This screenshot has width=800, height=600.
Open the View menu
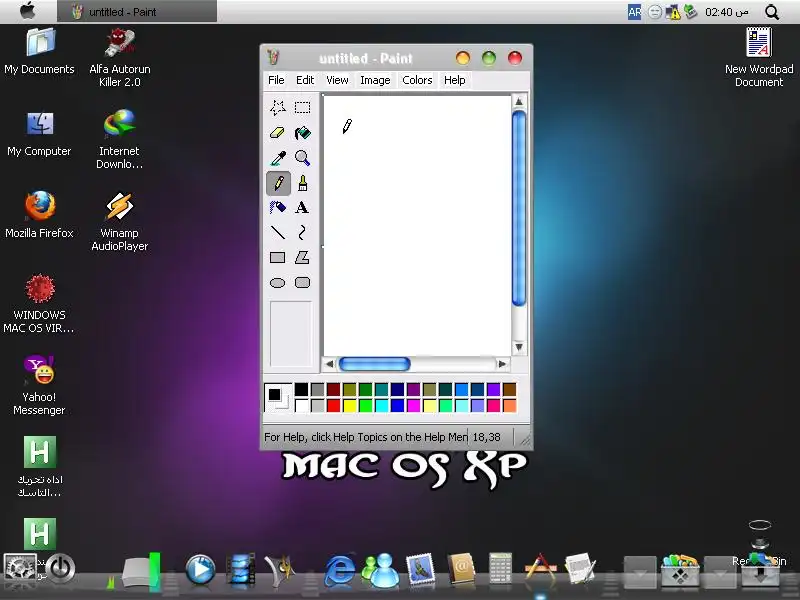[x=337, y=80]
